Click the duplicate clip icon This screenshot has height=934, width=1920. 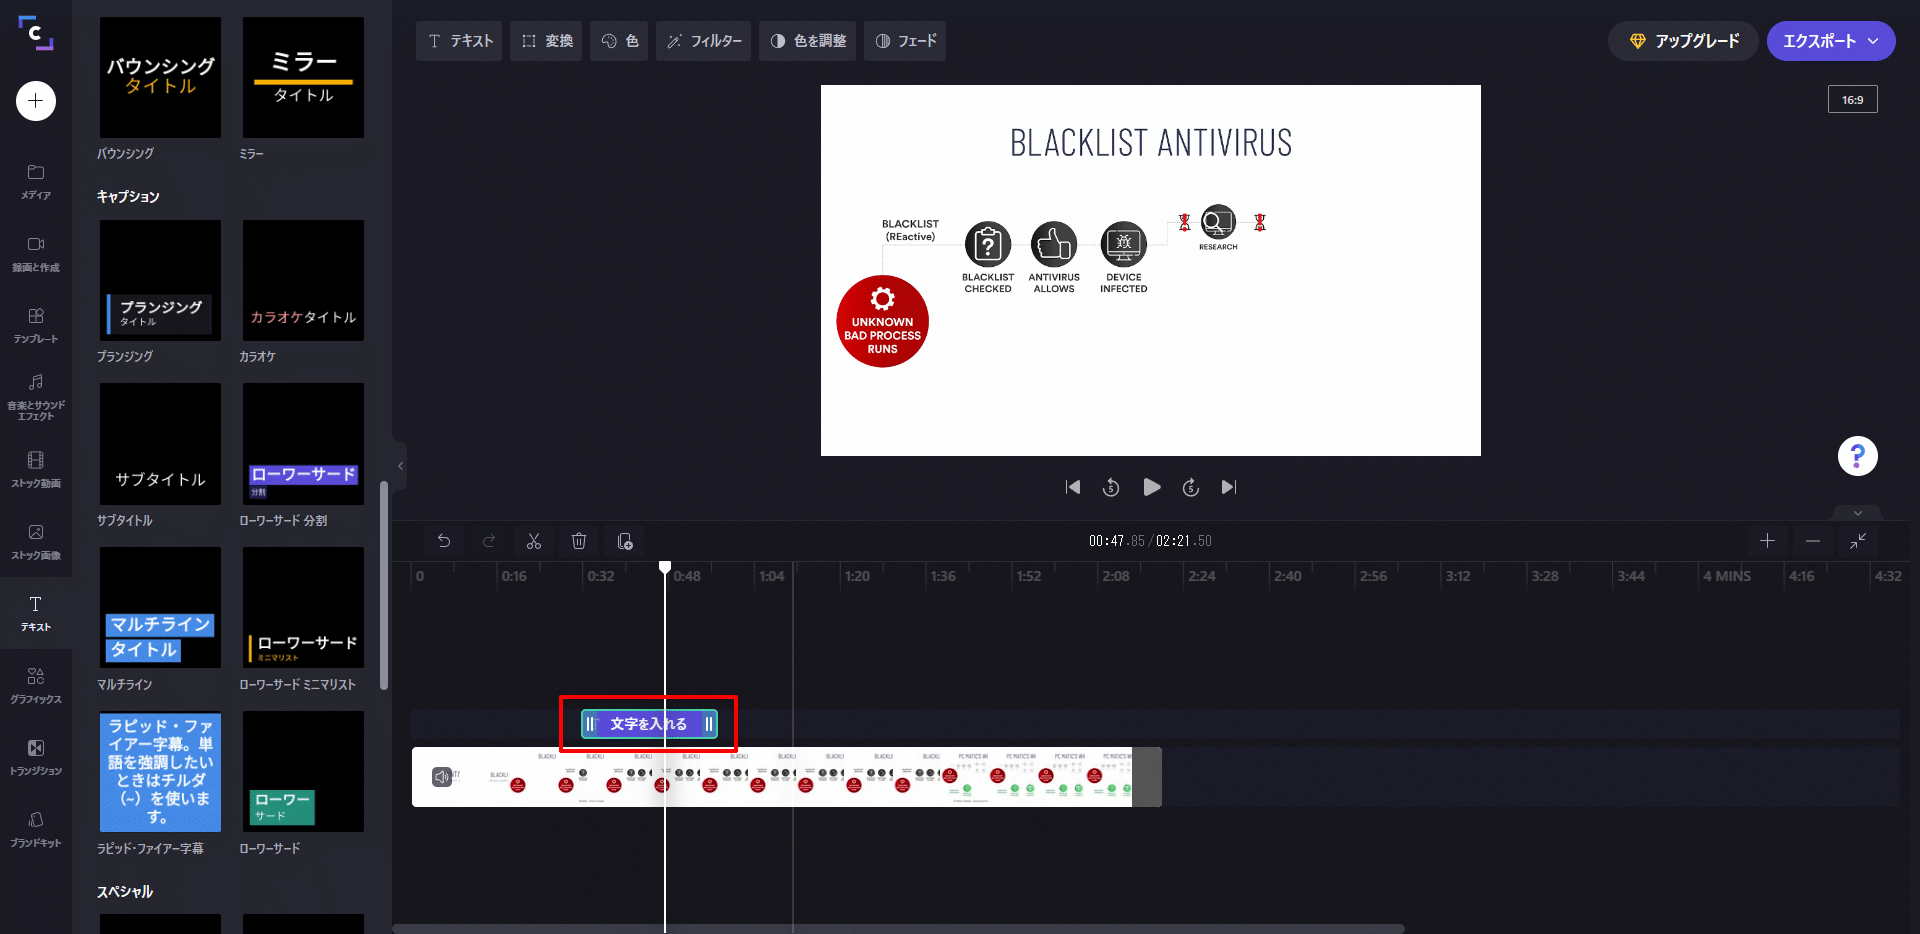click(625, 541)
